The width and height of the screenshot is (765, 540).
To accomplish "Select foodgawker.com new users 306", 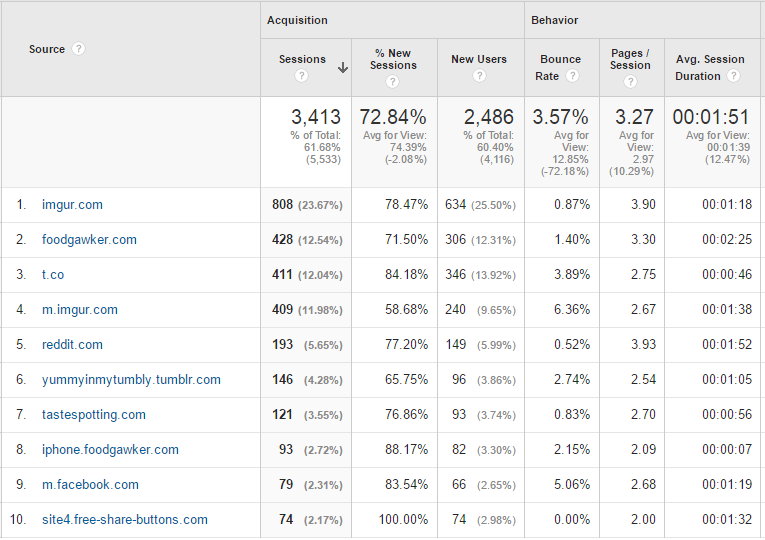I will tap(455, 240).
